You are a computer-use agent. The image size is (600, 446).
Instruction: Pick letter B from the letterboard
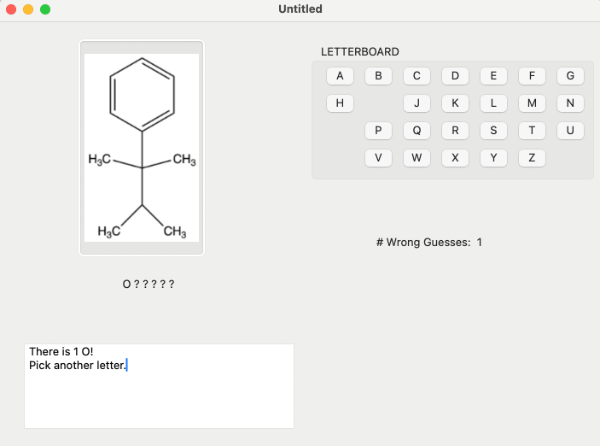tap(378, 76)
